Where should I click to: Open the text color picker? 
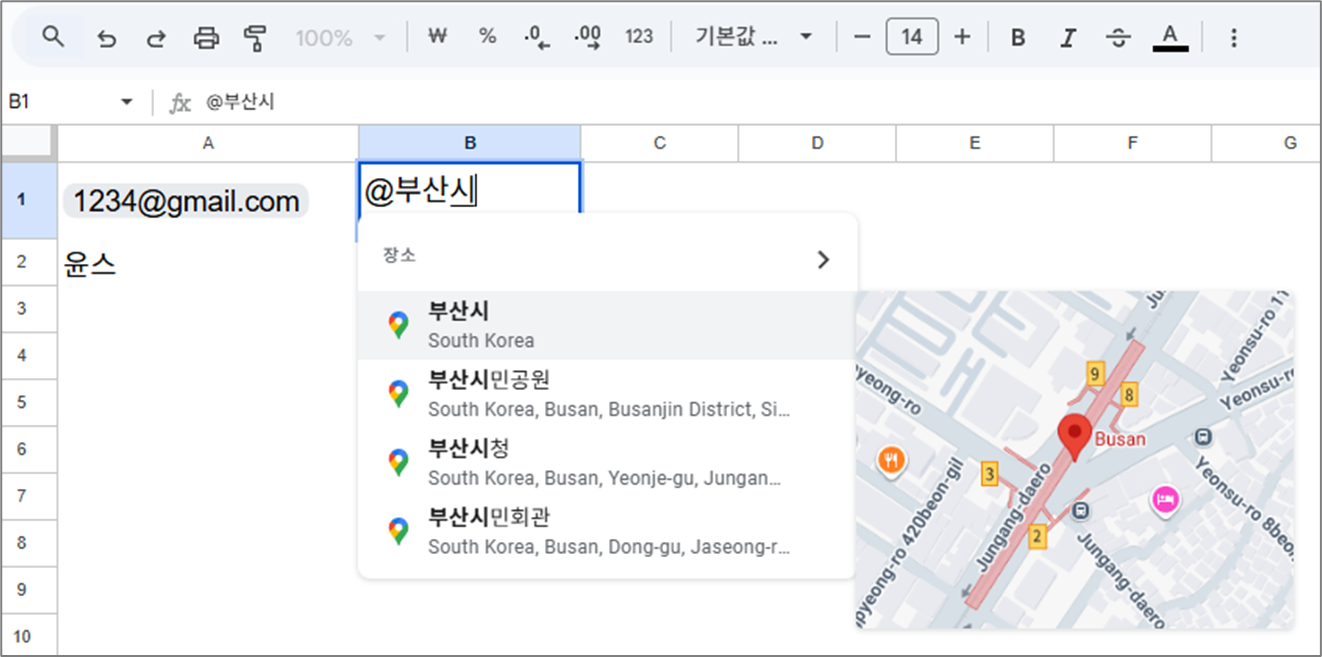[x=1170, y=38]
